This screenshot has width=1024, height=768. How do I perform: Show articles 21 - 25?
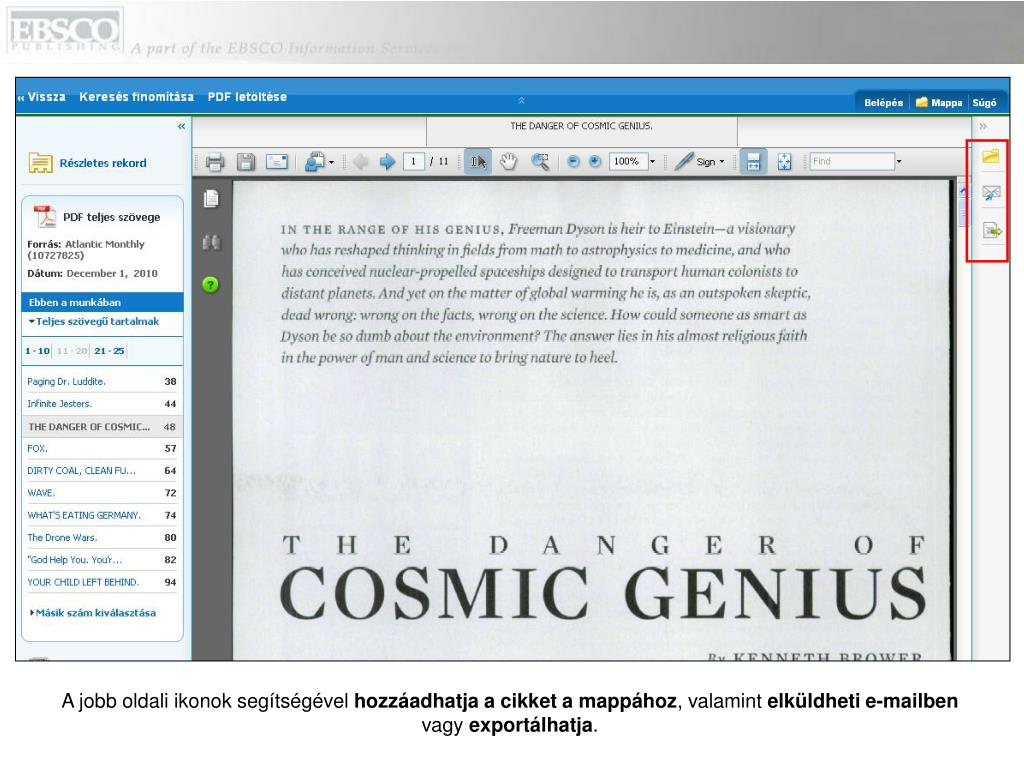coord(109,351)
